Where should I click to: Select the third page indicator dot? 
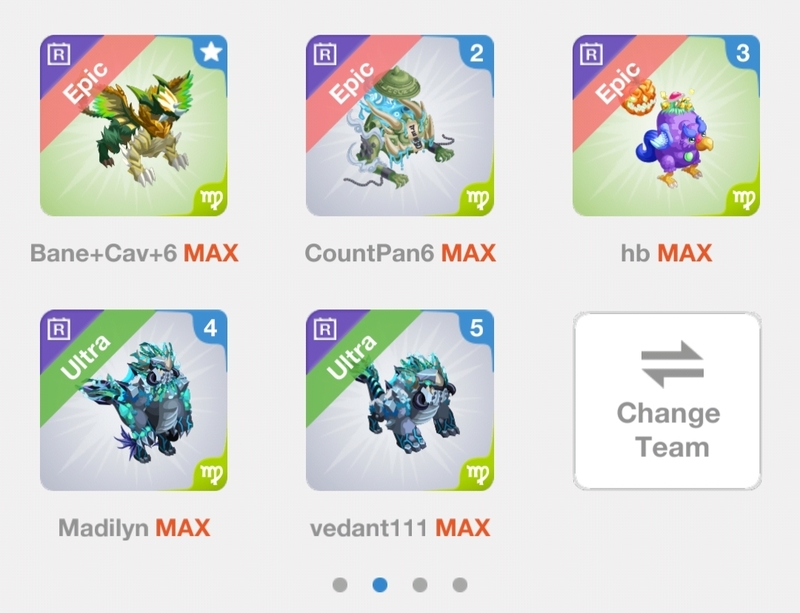(x=420, y=584)
